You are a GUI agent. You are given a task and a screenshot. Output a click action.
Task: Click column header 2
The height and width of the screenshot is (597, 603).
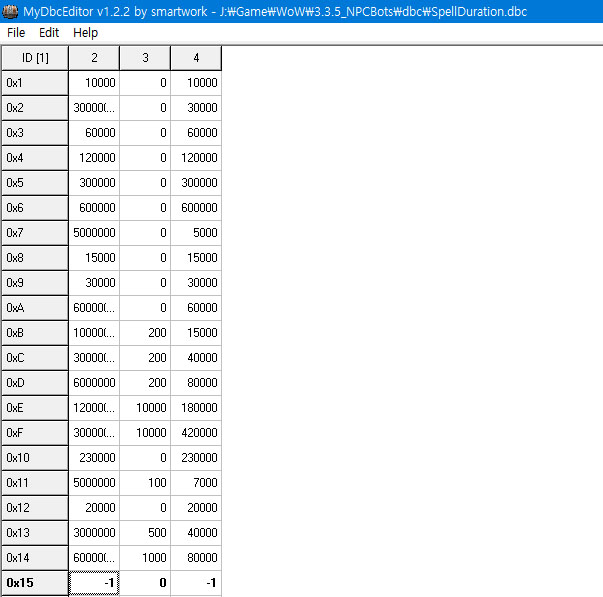pos(94,58)
